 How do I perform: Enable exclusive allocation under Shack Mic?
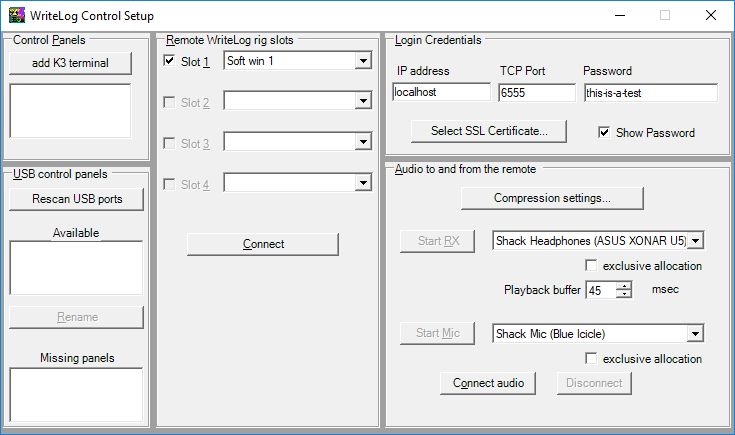pyautogui.click(x=591, y=359)
